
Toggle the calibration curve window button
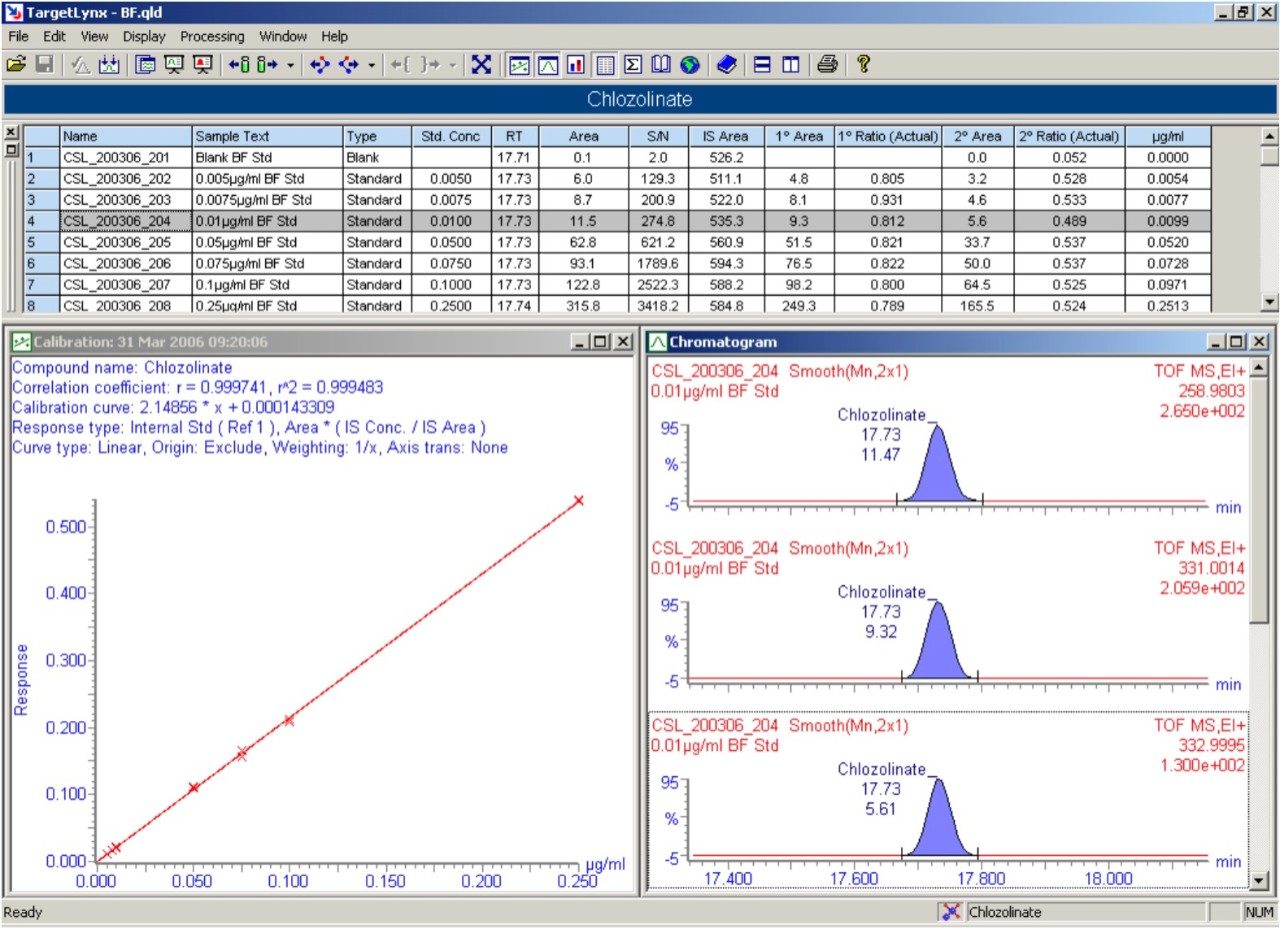(x=519, y=65)
